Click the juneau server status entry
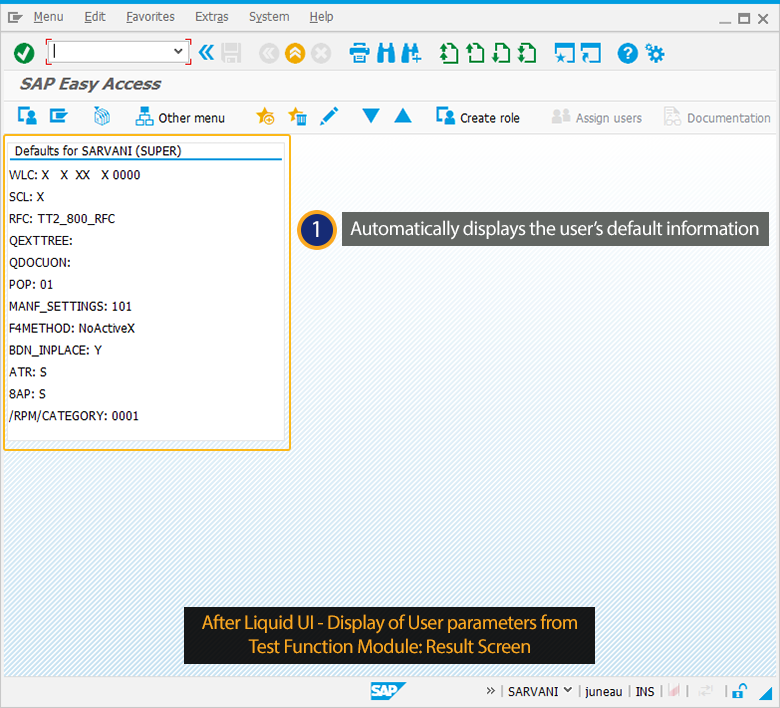 603,692
